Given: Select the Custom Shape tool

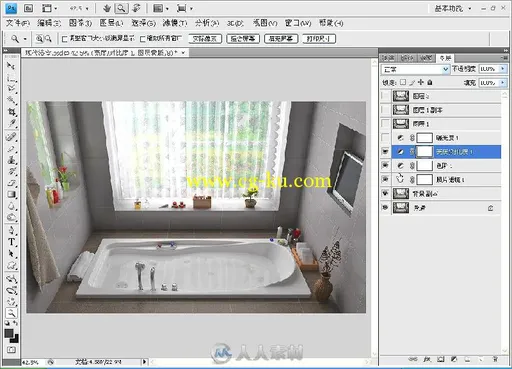Looking at the screenshot, I should click(11, 266).
